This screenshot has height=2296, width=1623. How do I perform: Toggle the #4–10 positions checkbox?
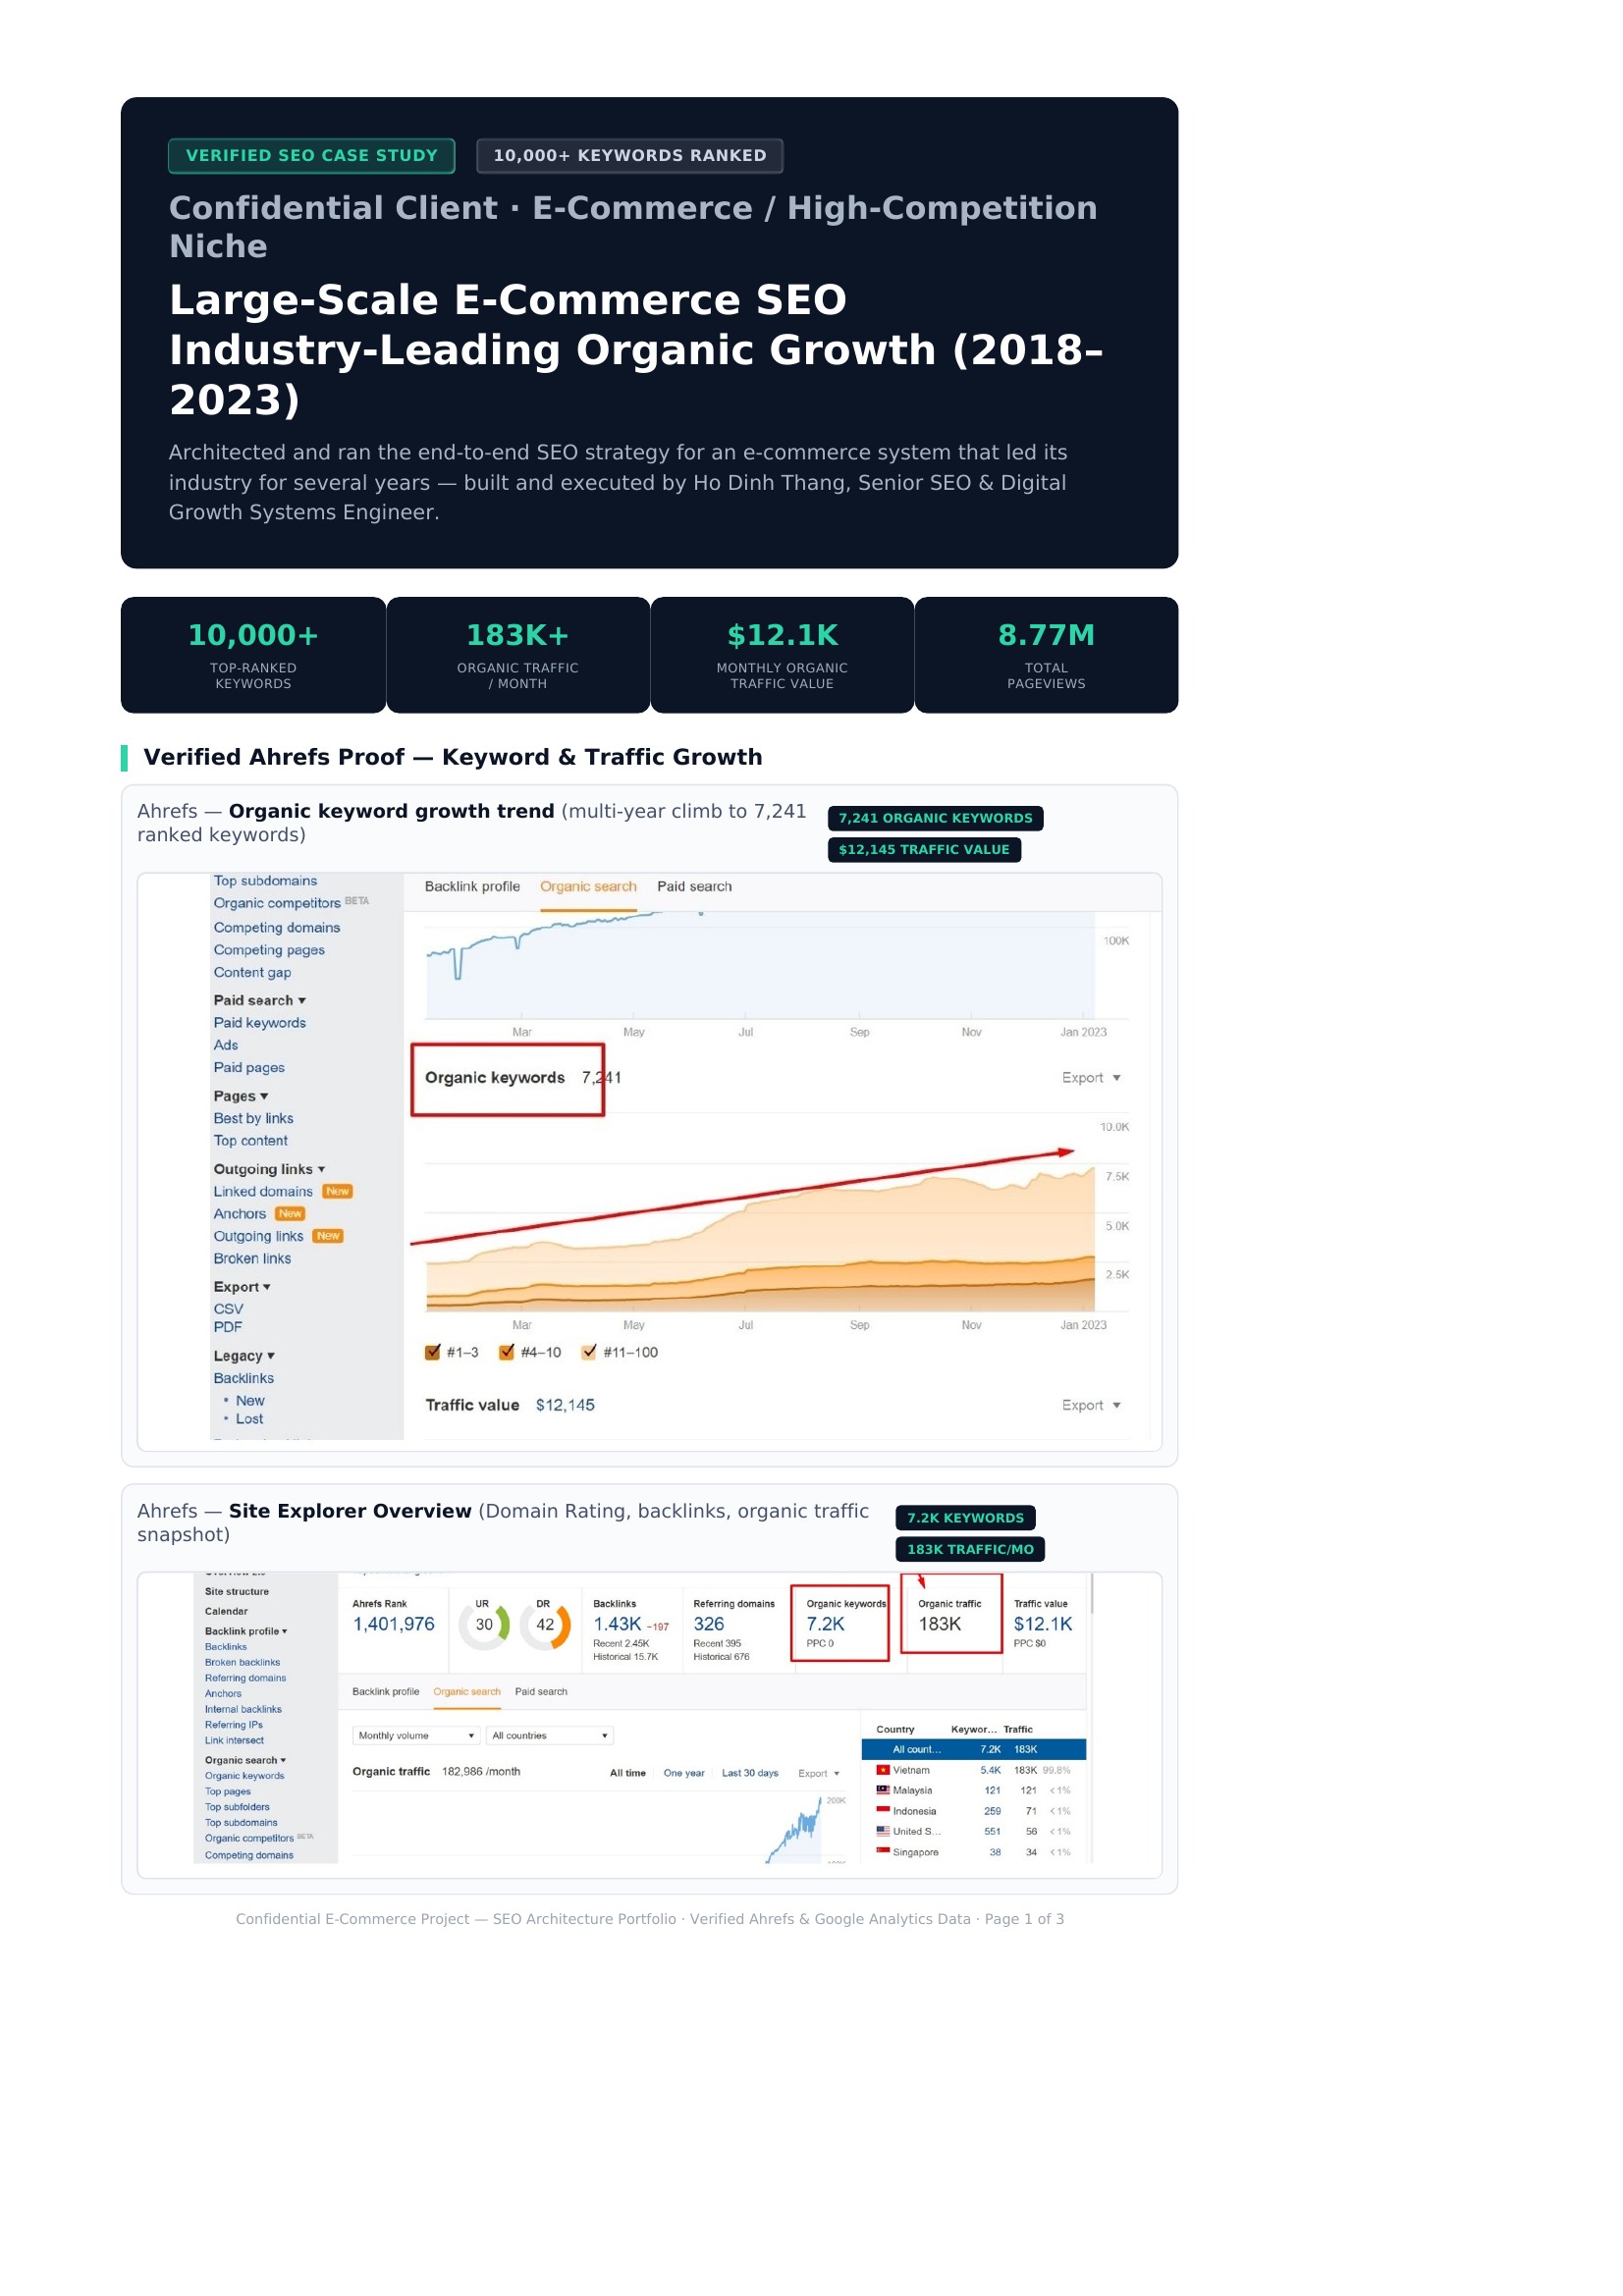coord(507,1352)
